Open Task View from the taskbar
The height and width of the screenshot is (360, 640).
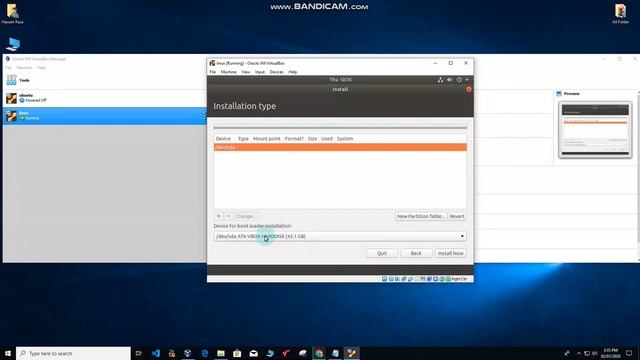click(139, 353)
